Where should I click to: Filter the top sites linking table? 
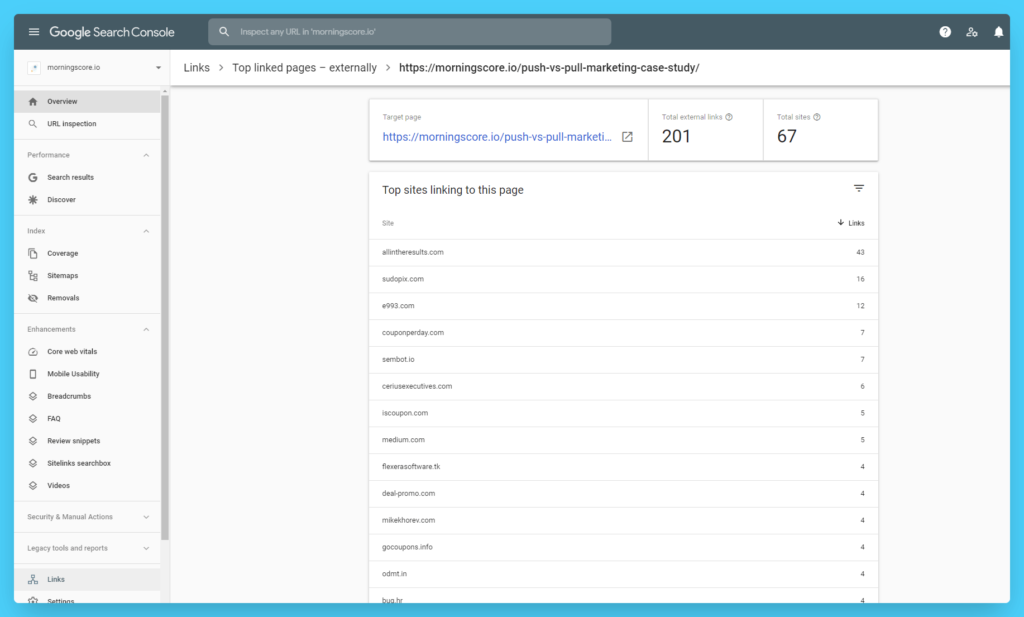(858, 188)
